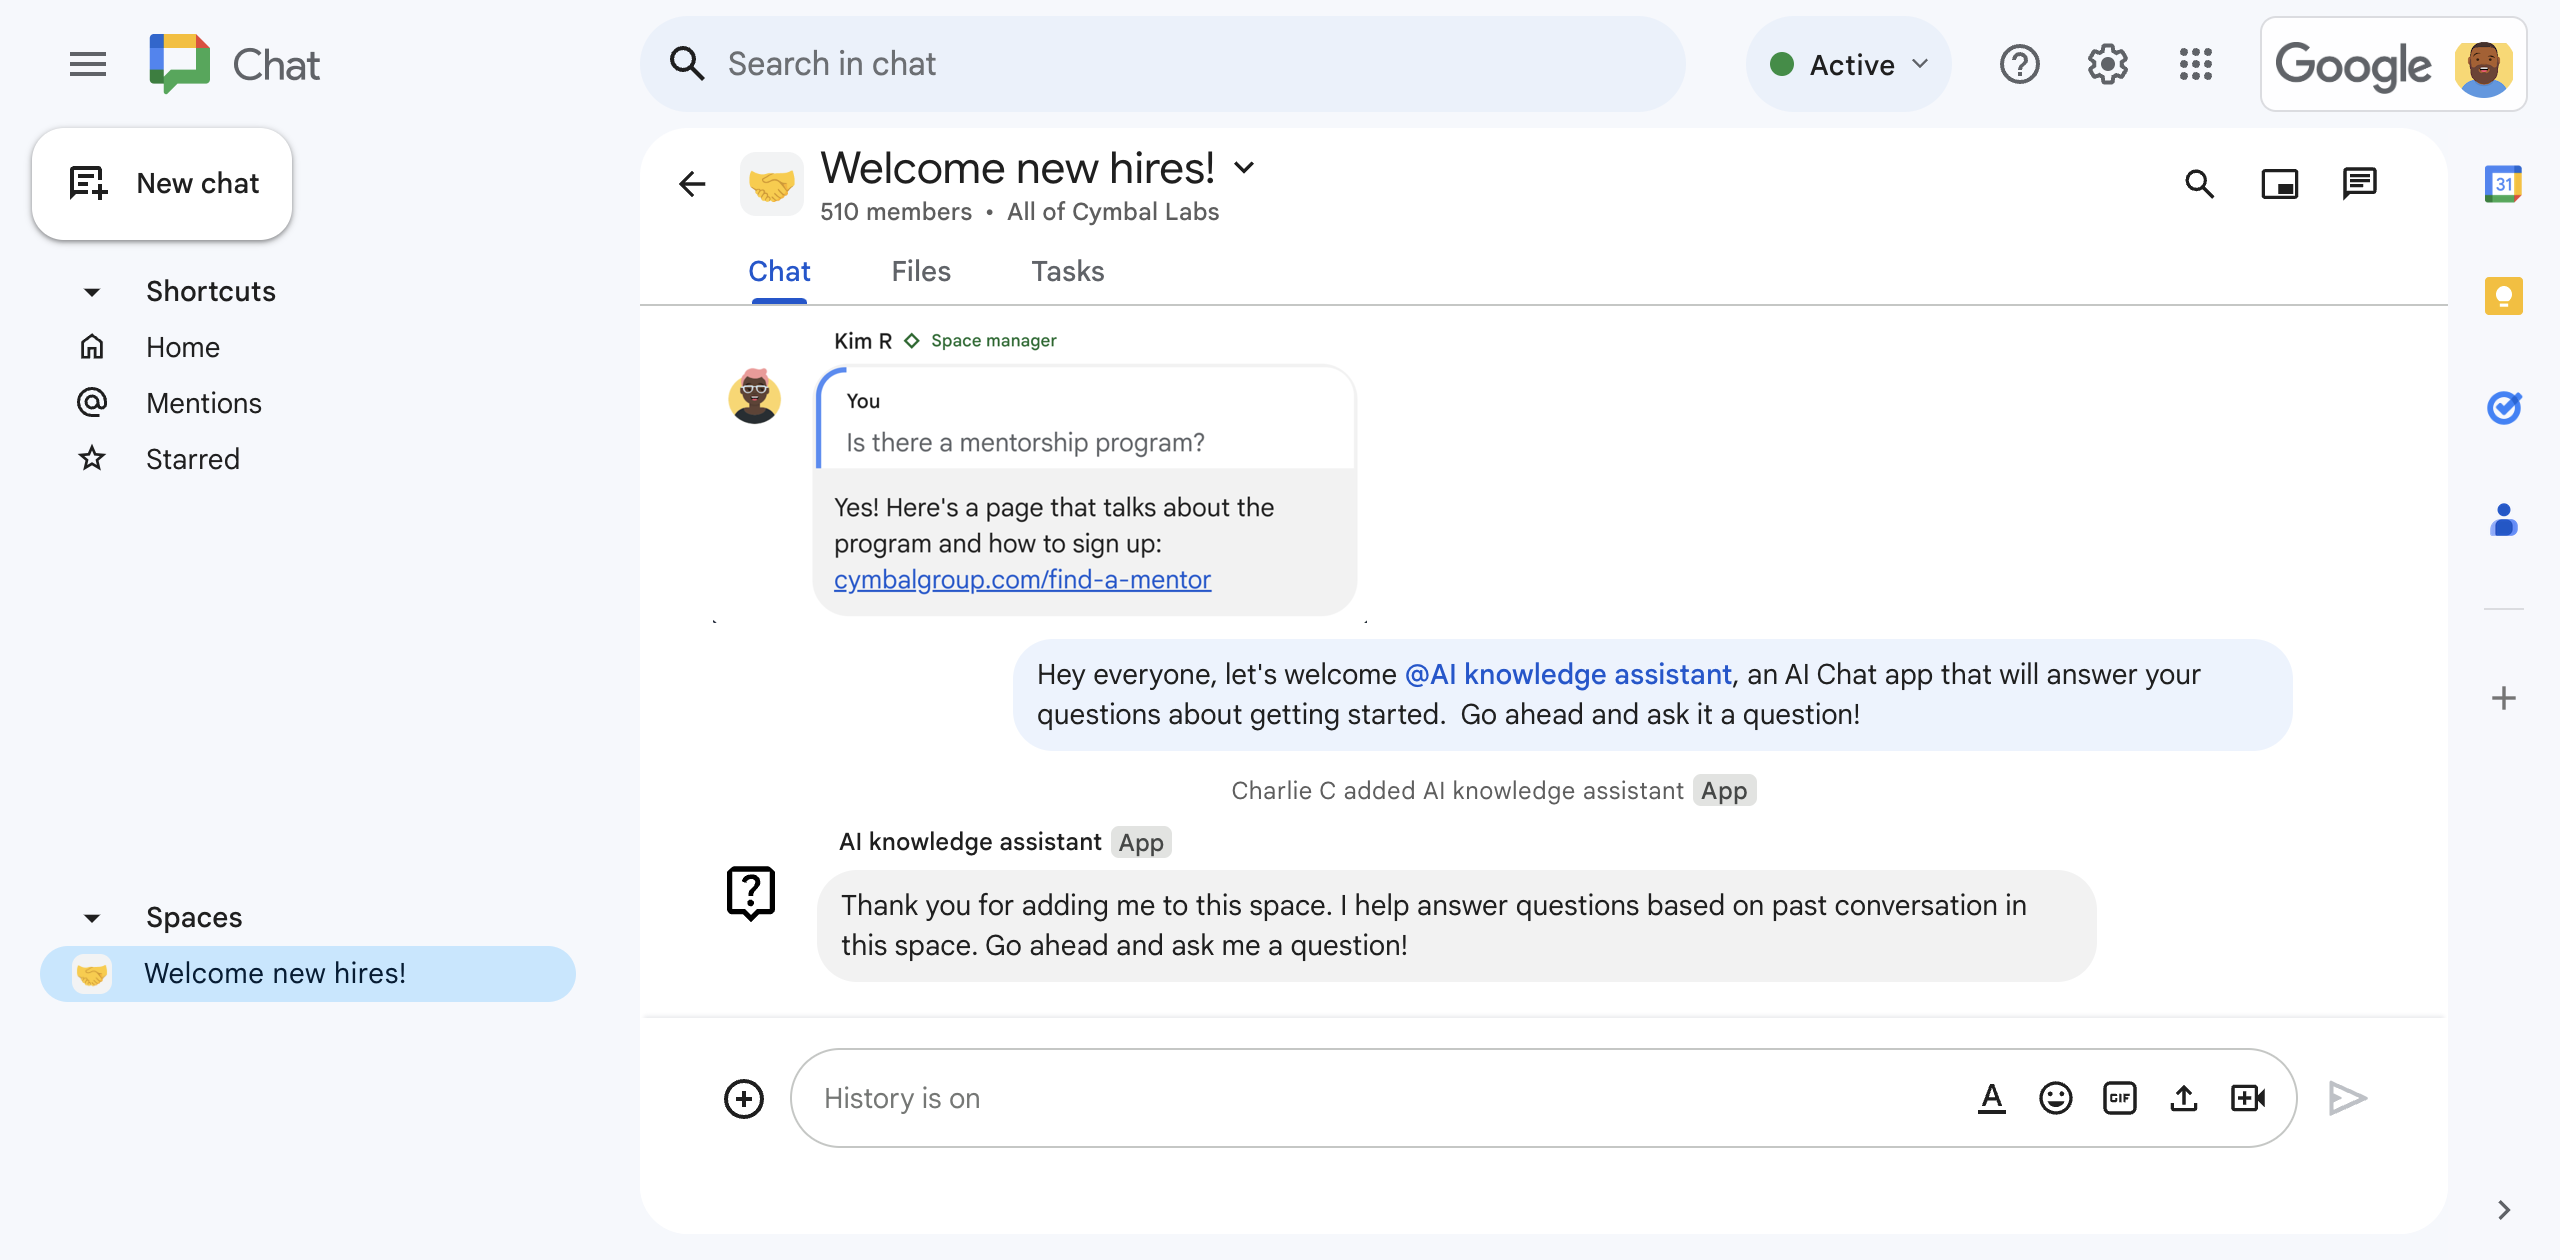This screenshot has width=2560, height=1260.
Task: Open cymbalgroup.com/find-a-mentor link
Action: pyautogui.click(x=1022, y=578)
